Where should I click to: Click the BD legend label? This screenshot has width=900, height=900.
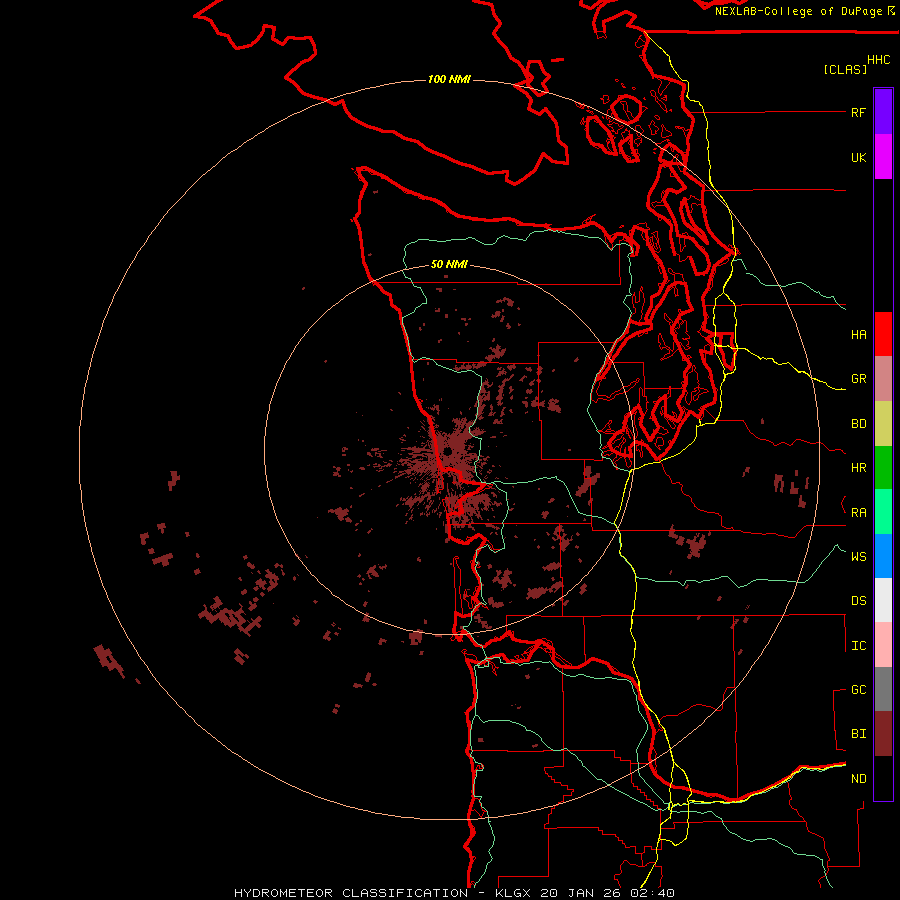(858, 424)
